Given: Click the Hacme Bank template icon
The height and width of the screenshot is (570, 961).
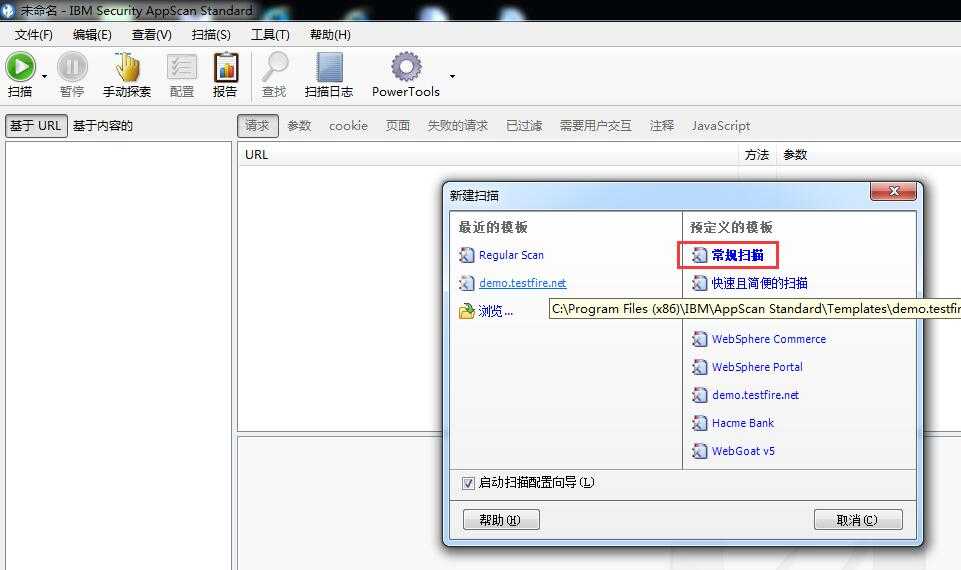Looking at the screenshot, I should [700, 423].
